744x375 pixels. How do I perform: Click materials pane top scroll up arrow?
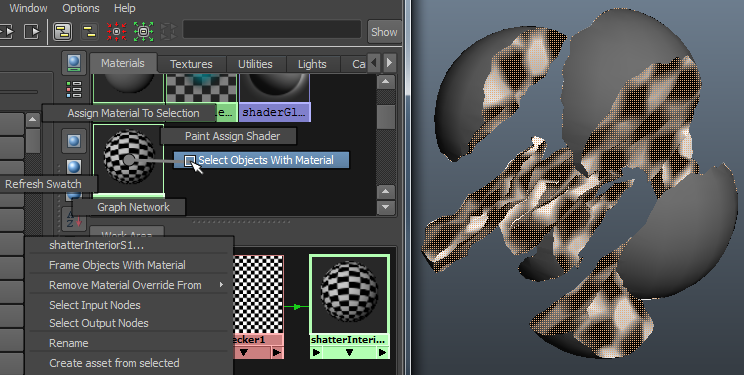click(x=386, y=82)
